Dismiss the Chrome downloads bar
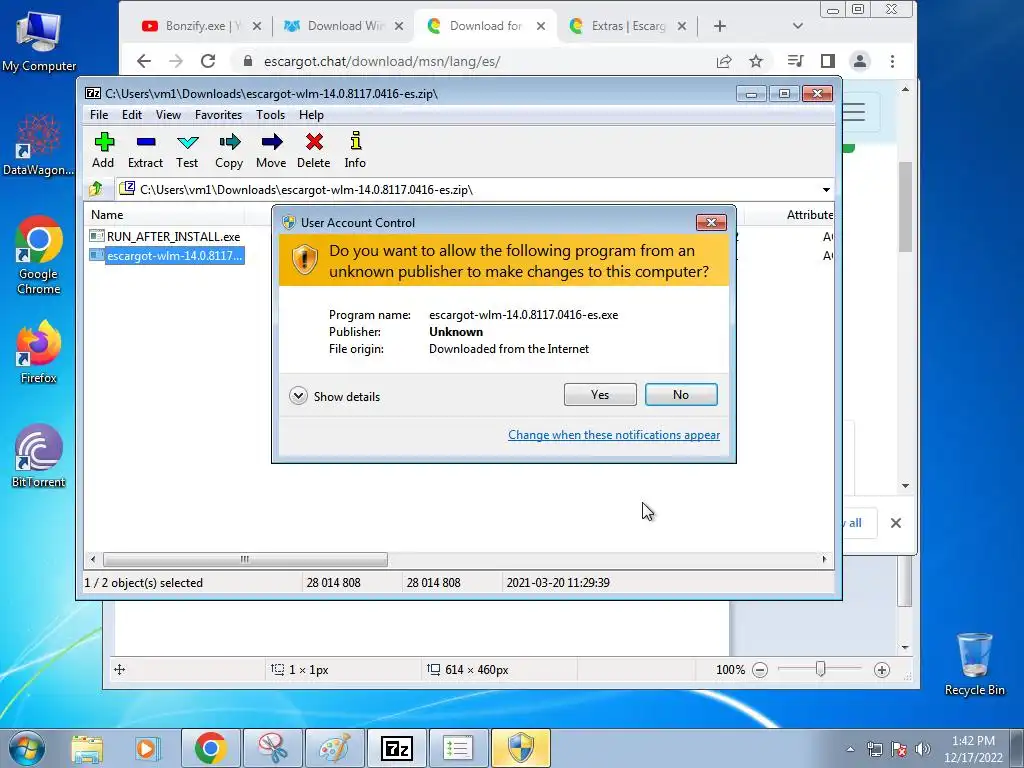 click(x=896, y=523)
